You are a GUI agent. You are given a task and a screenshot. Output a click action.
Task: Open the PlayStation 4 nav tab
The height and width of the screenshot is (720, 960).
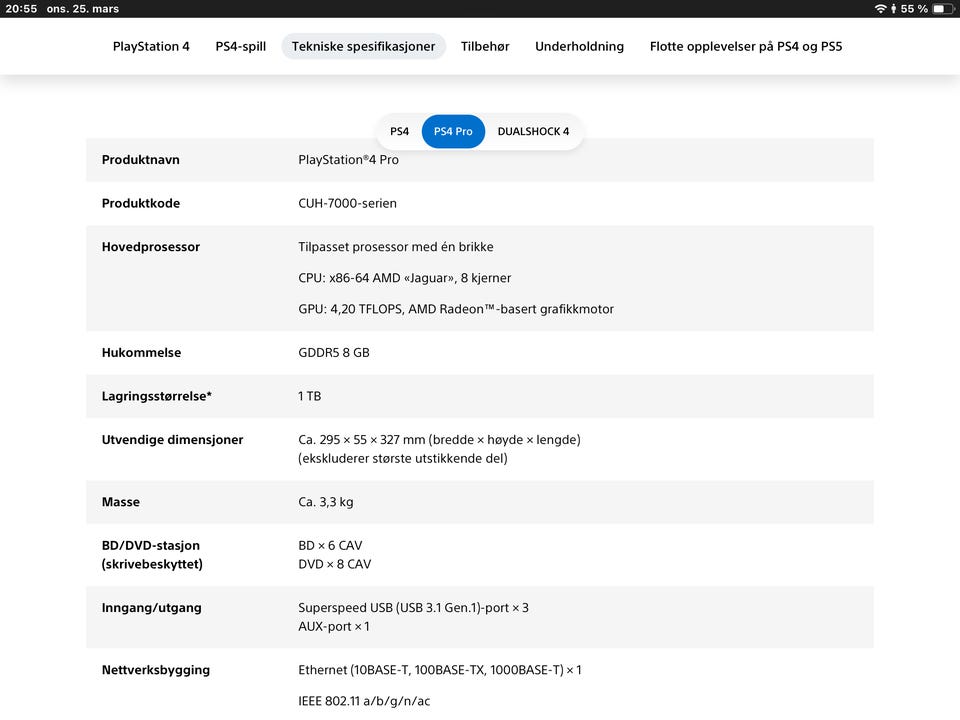pos(151,47)
